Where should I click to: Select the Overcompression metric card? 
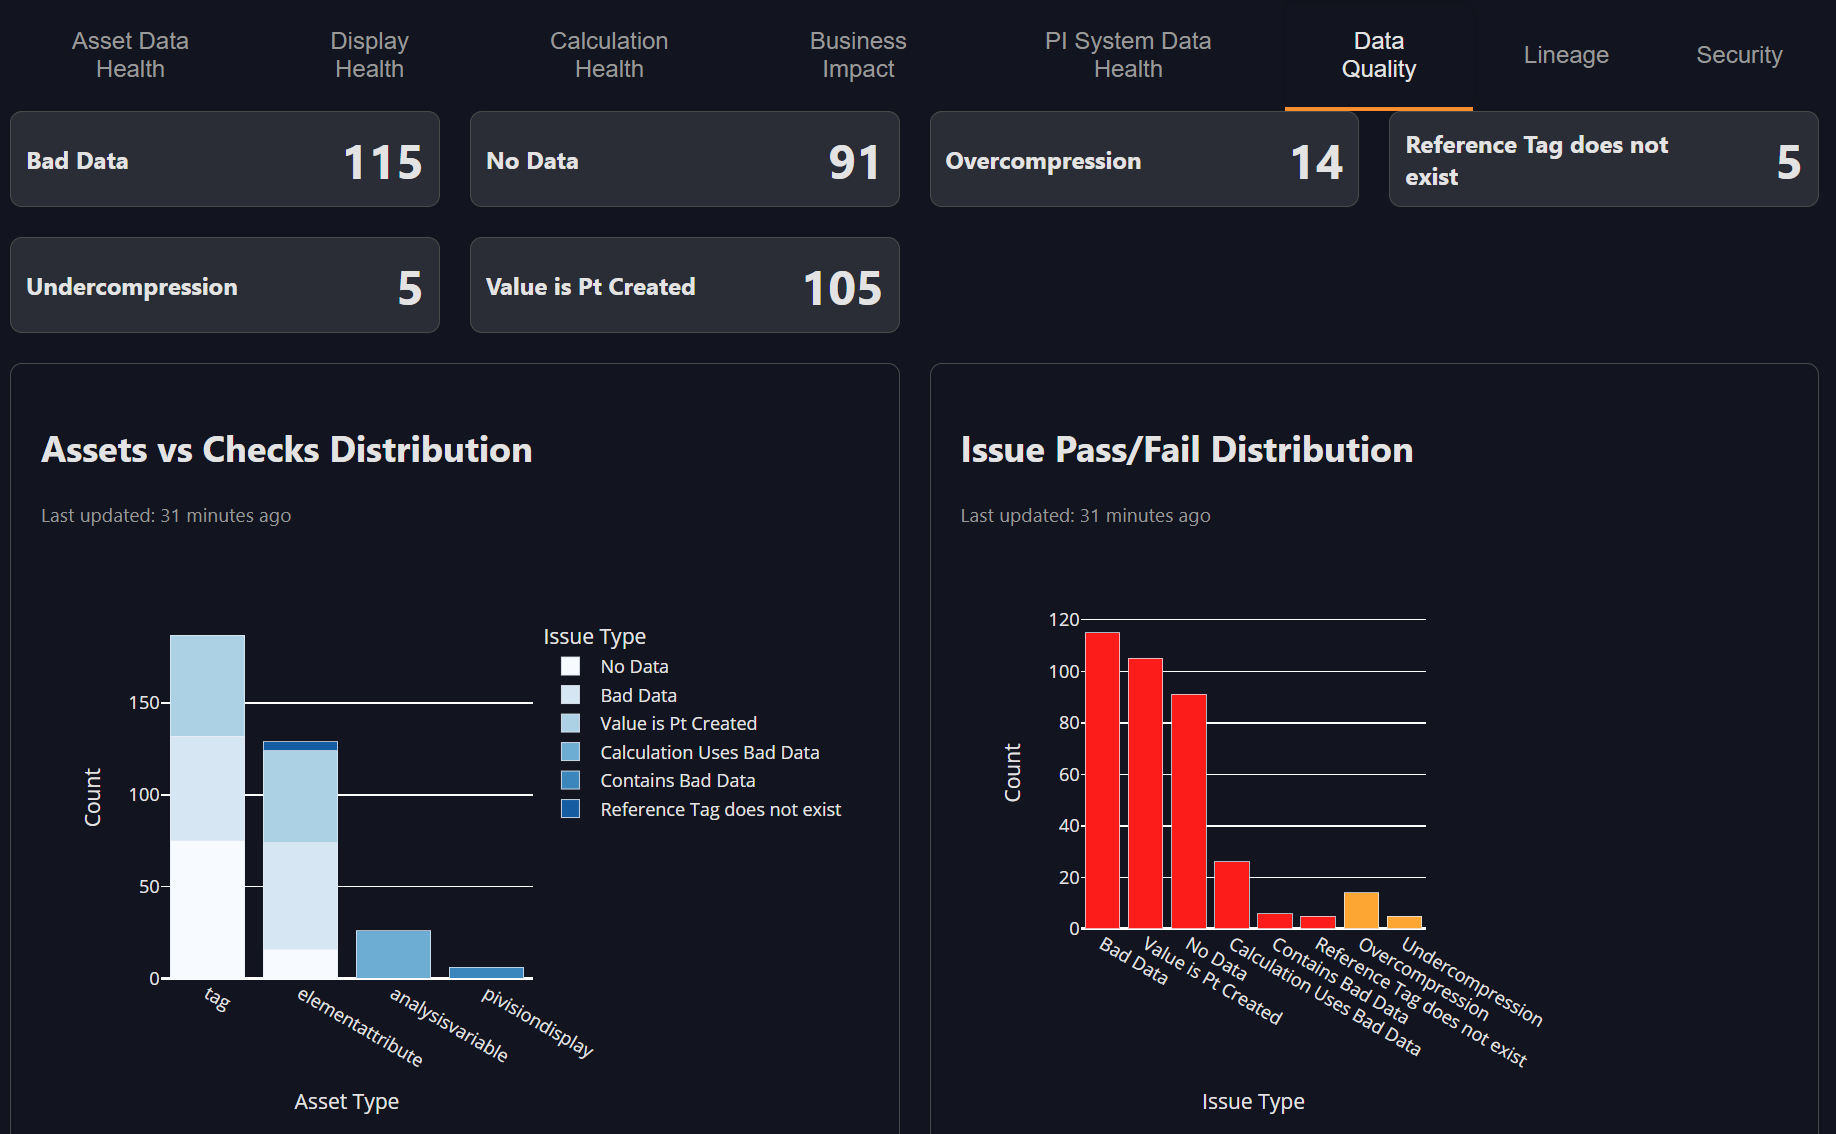coord(1143,160)
